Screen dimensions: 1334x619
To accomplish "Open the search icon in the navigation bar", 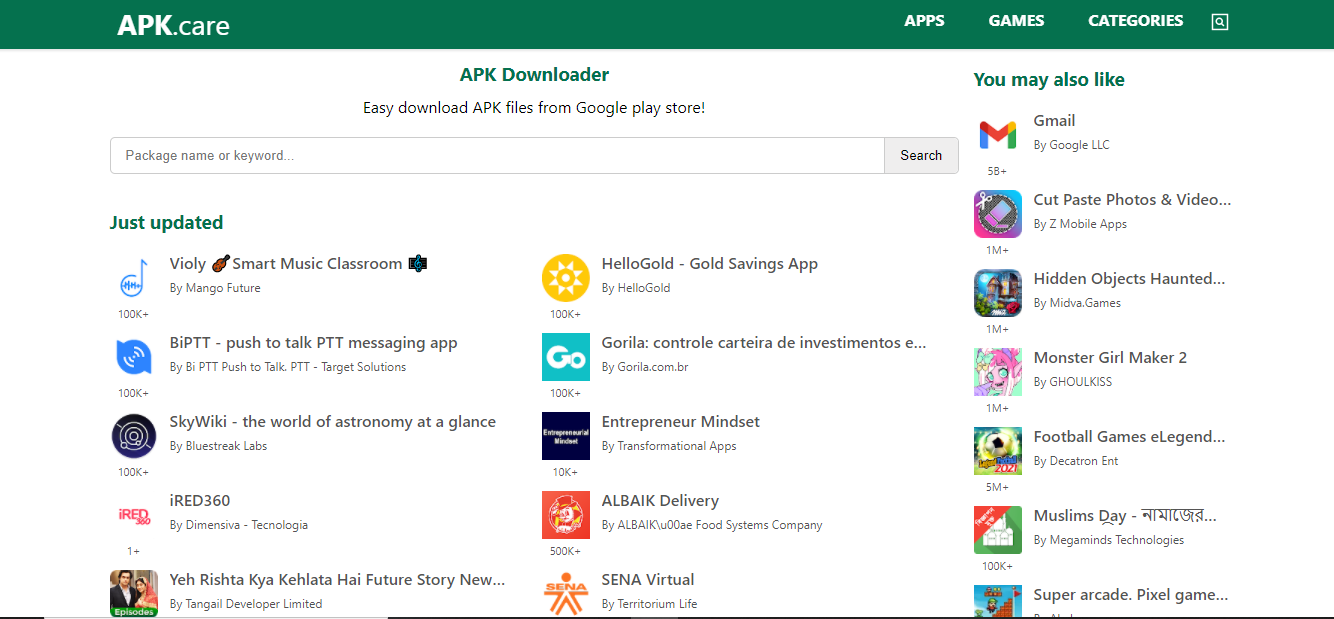I will pos(1219,21).
